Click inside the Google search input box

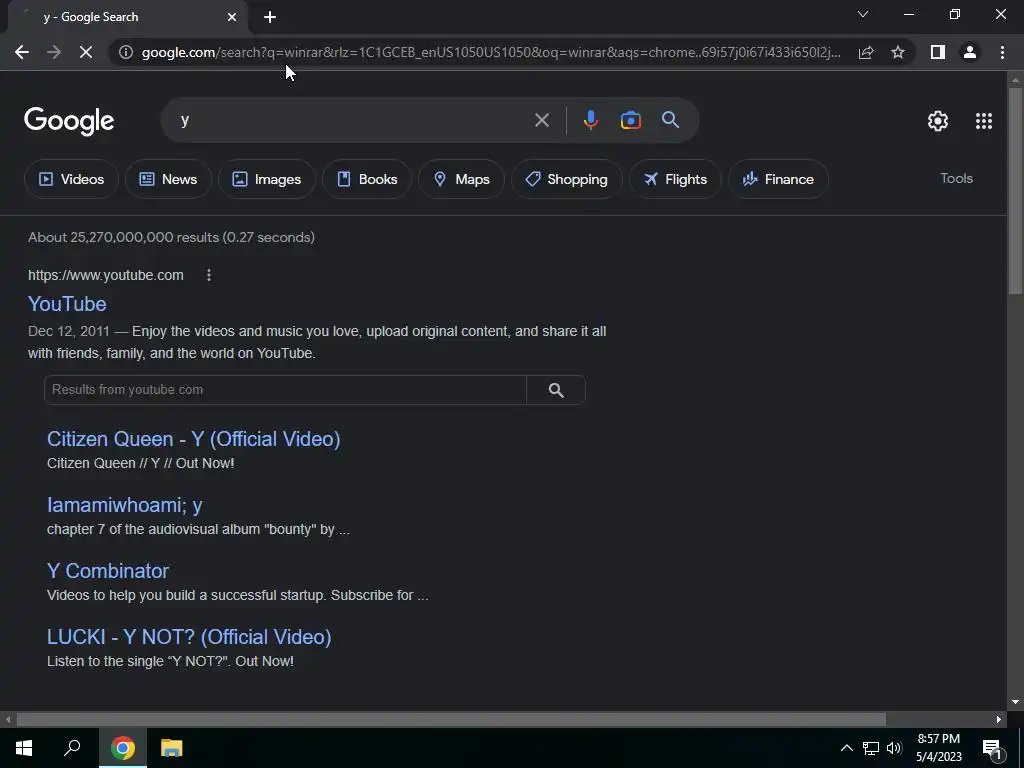click(353, 120)
